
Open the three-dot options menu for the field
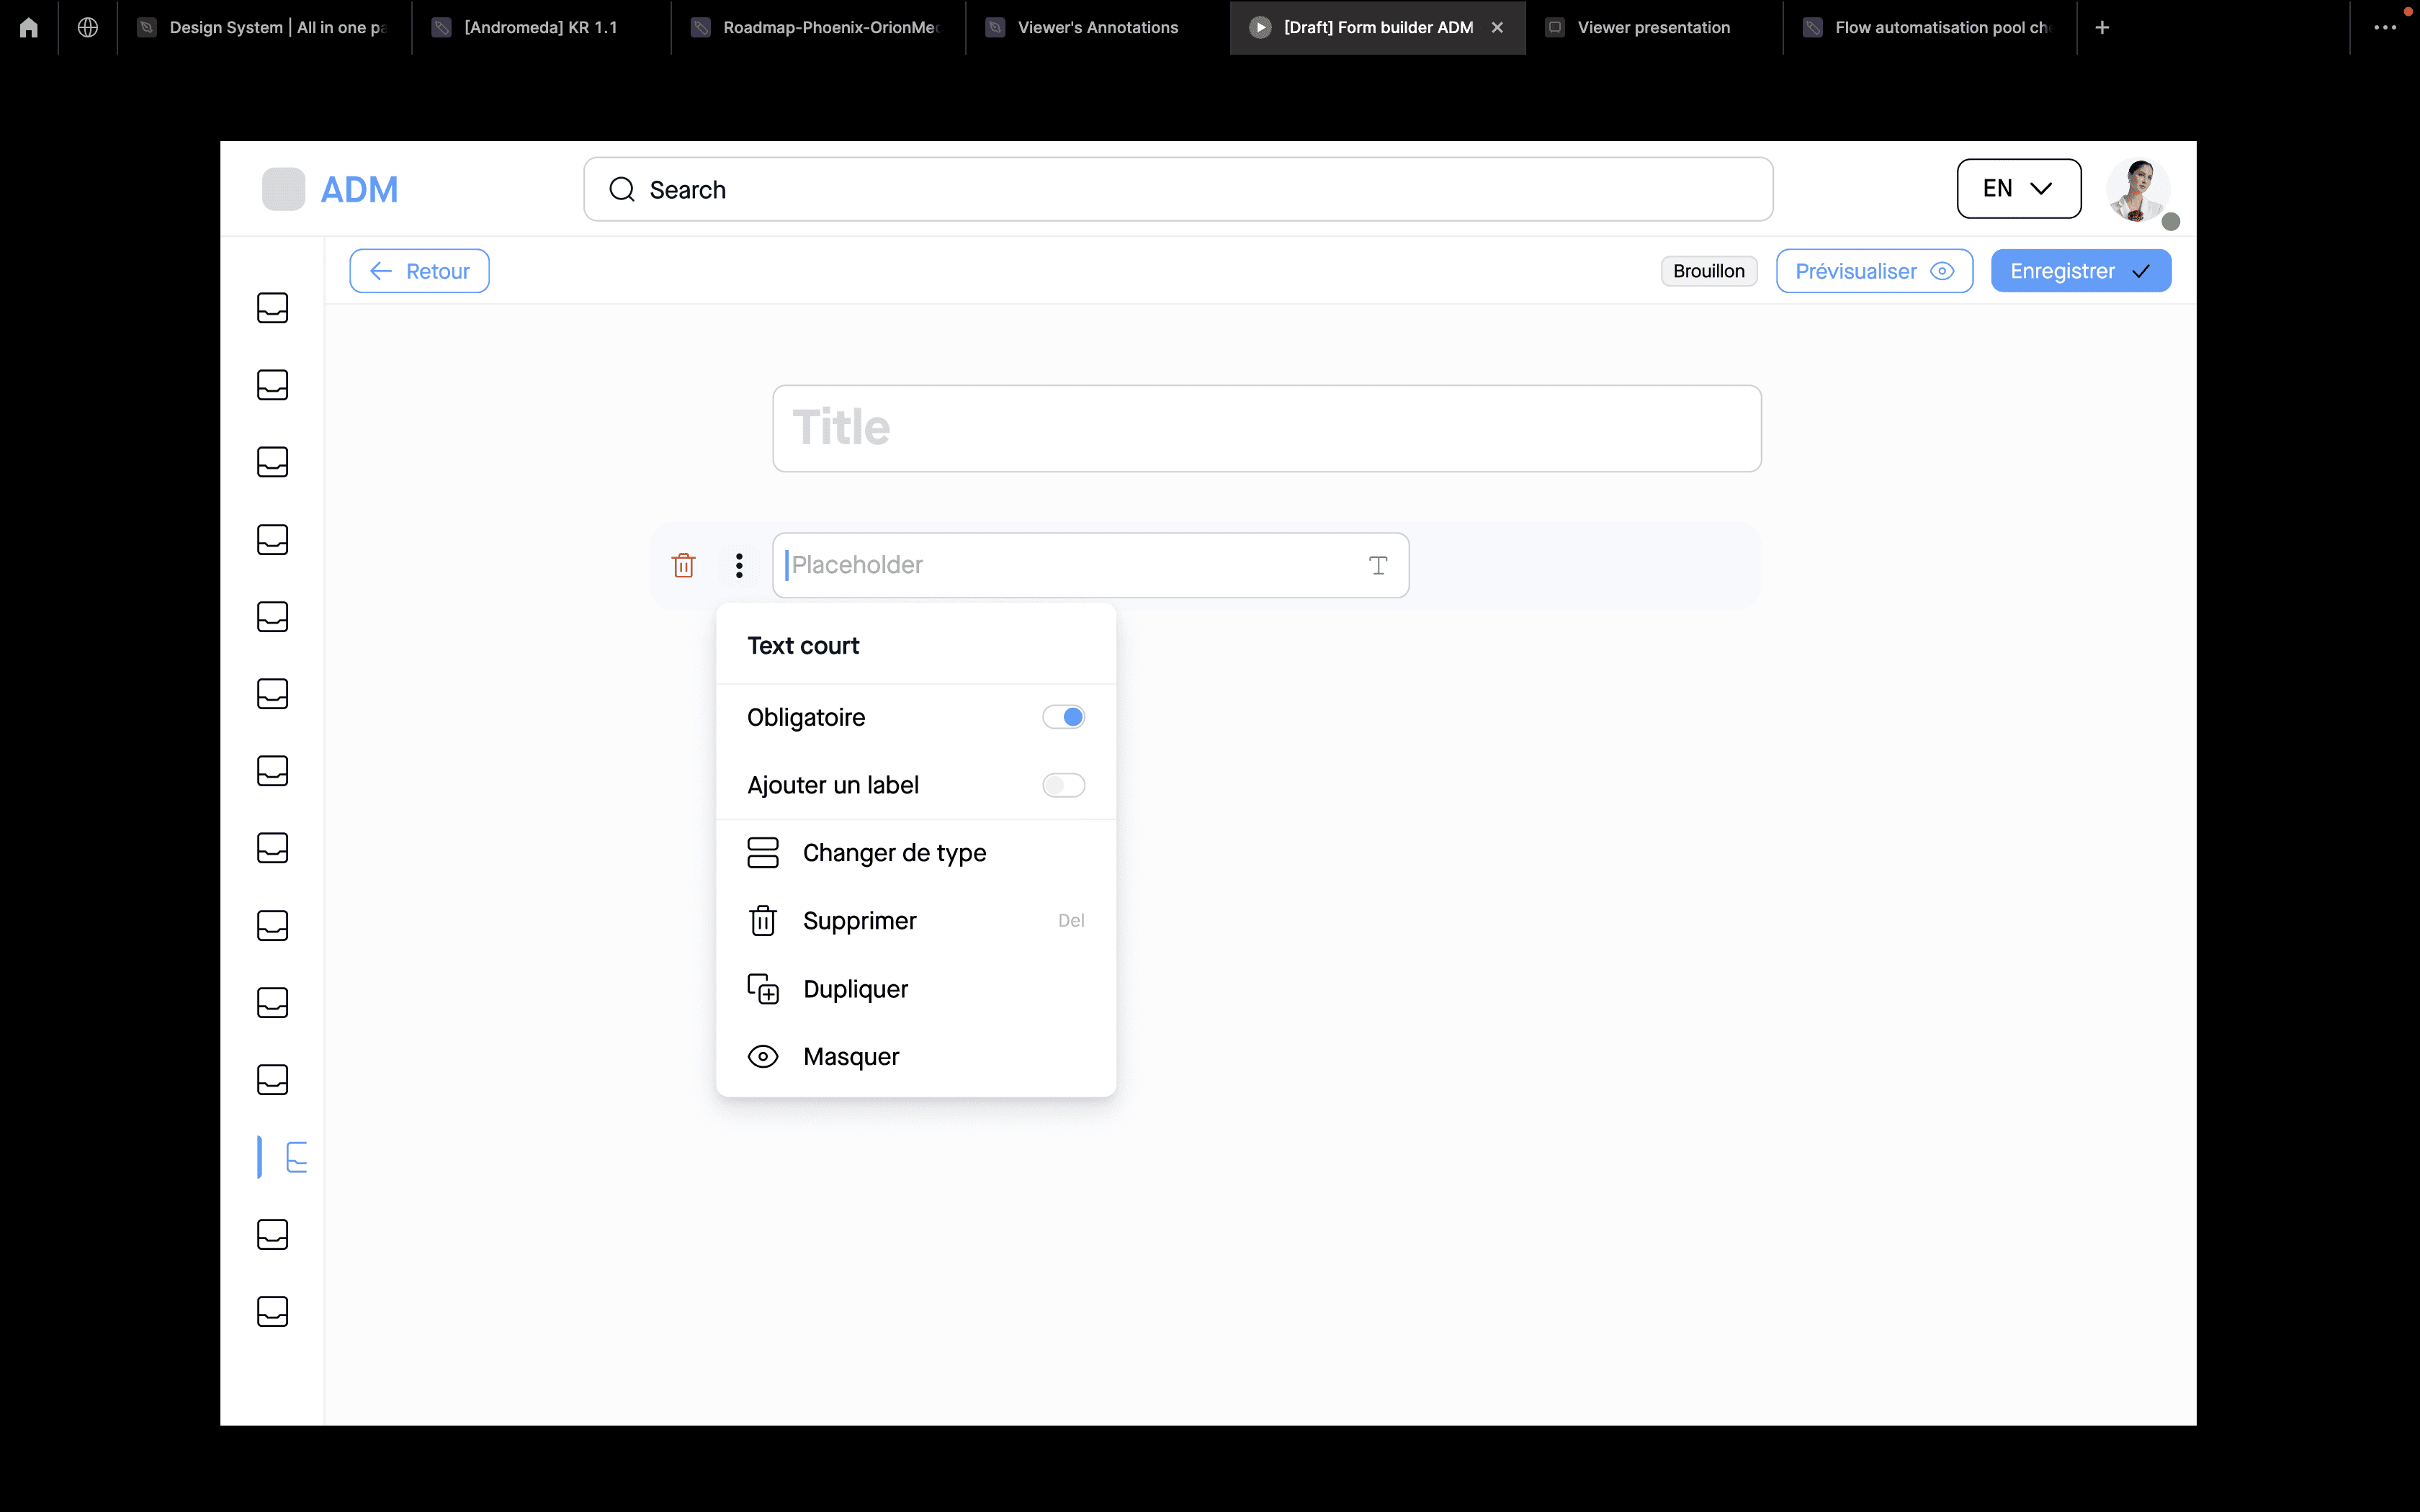(x=739, y=565)
